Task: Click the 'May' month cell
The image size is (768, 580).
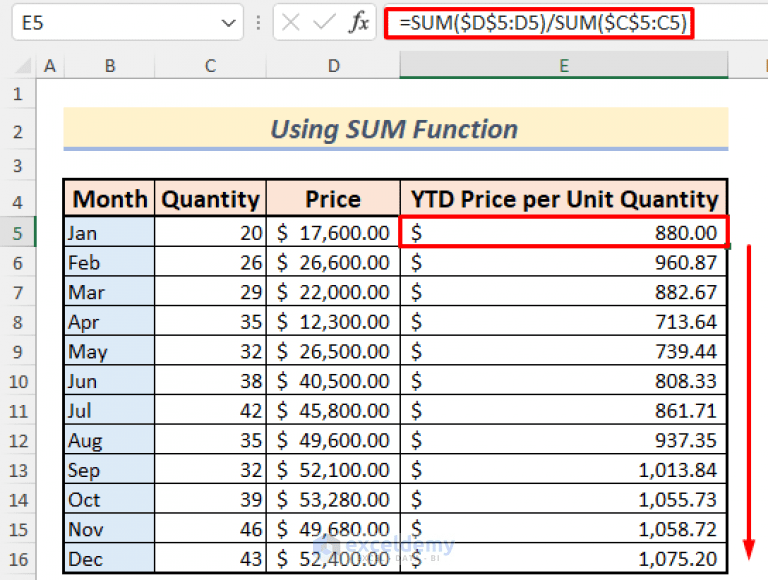Action: coord(110,351)
